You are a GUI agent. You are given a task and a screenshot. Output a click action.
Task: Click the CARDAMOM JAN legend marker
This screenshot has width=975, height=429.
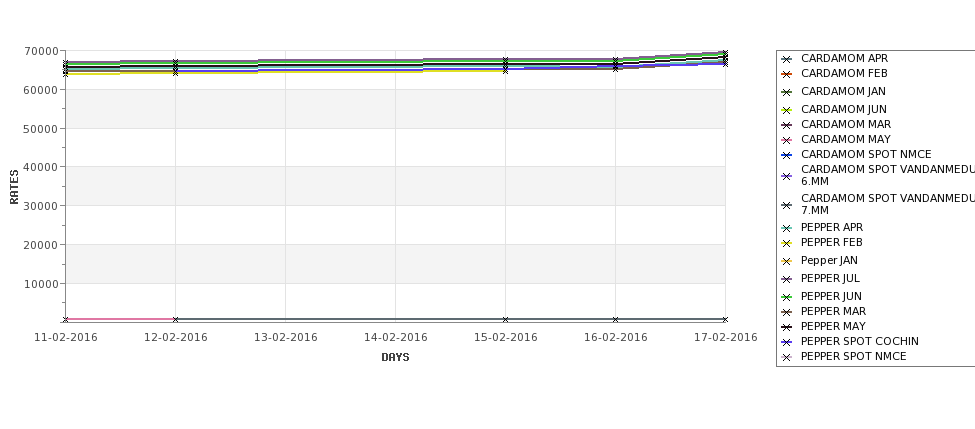tap(786, 93)
